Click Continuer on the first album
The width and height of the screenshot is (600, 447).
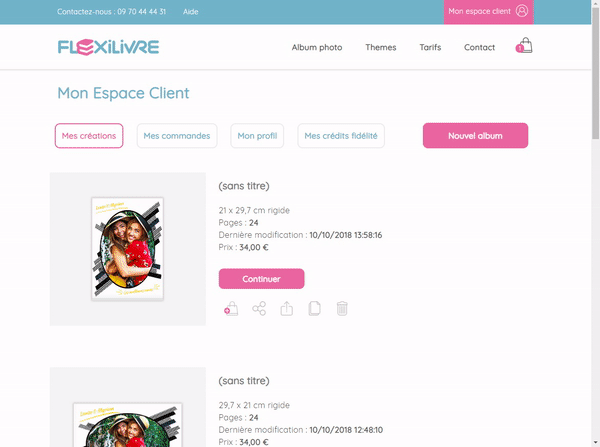(x=261, y=279)
